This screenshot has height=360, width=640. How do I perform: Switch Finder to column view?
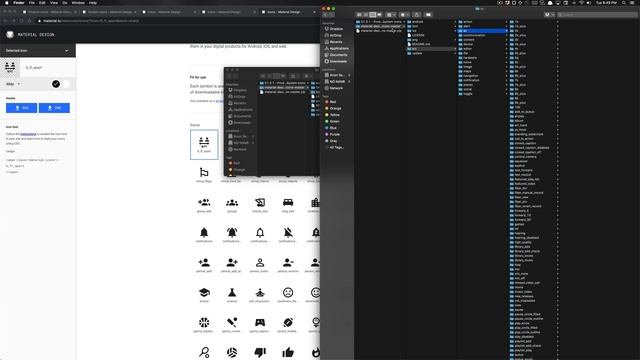click(x=372, y=15)
